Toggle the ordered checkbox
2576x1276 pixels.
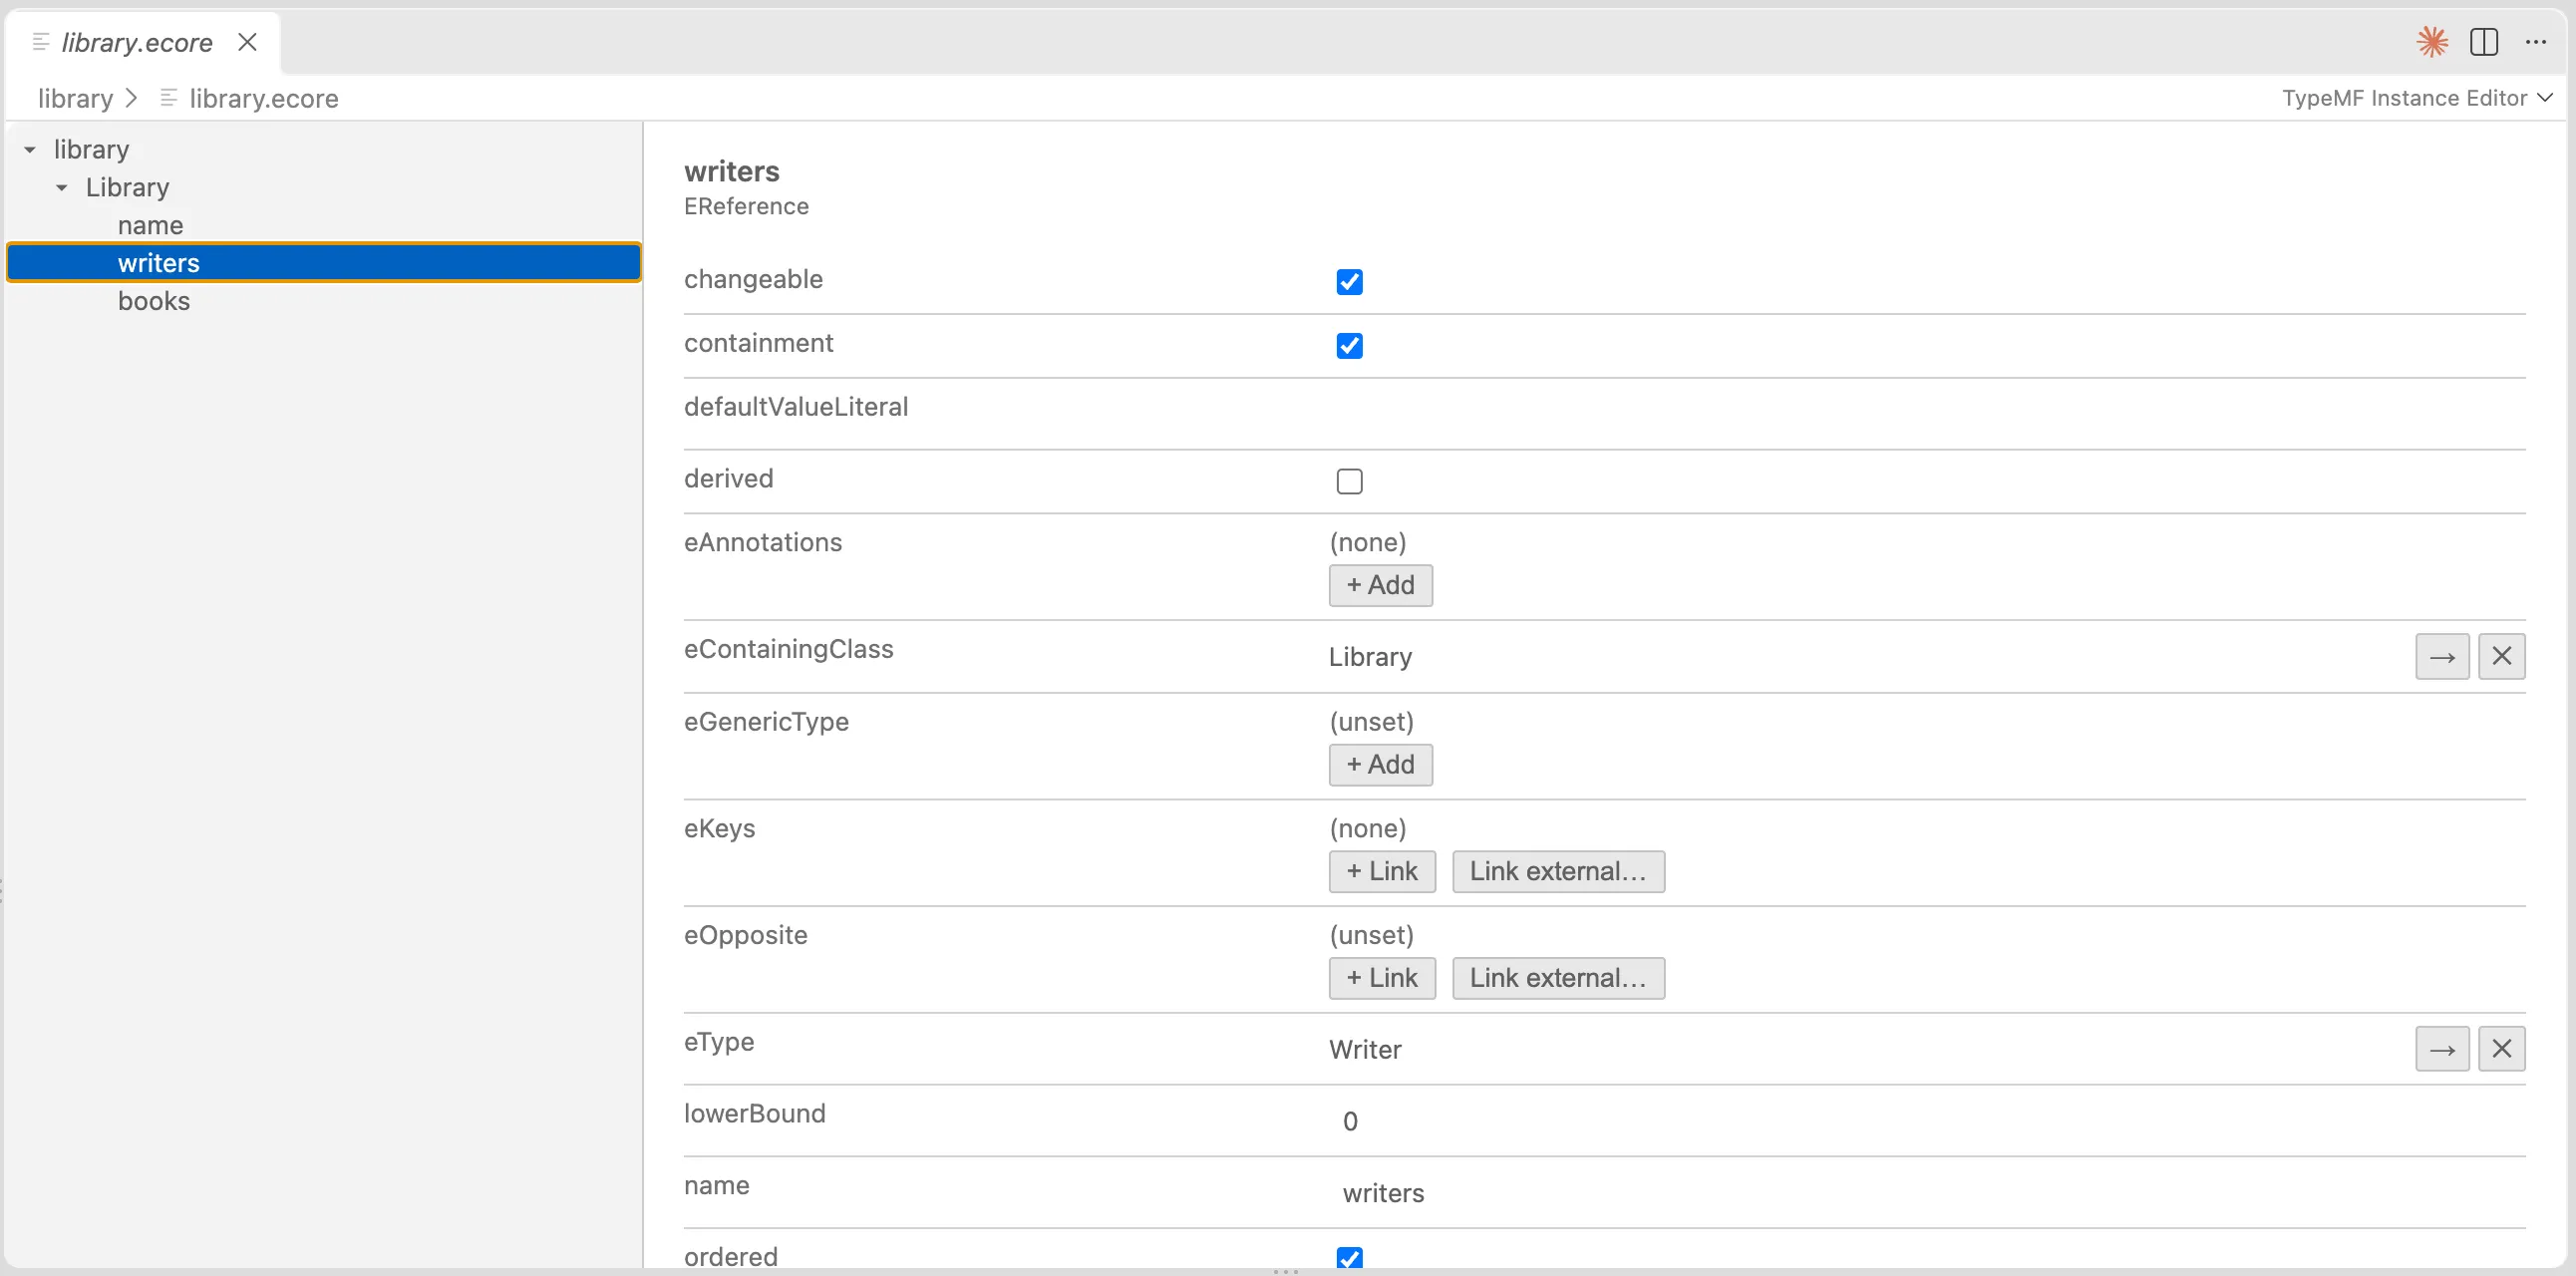tap(1349, 1258)
